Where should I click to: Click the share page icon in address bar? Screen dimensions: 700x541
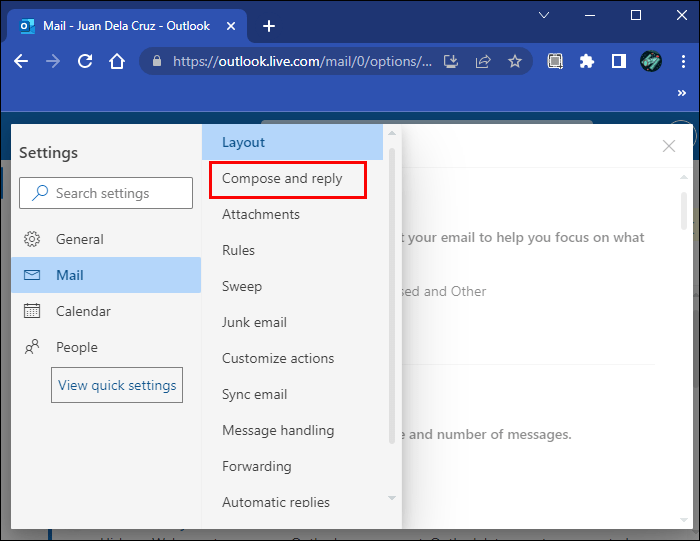[x=483, y=61]
